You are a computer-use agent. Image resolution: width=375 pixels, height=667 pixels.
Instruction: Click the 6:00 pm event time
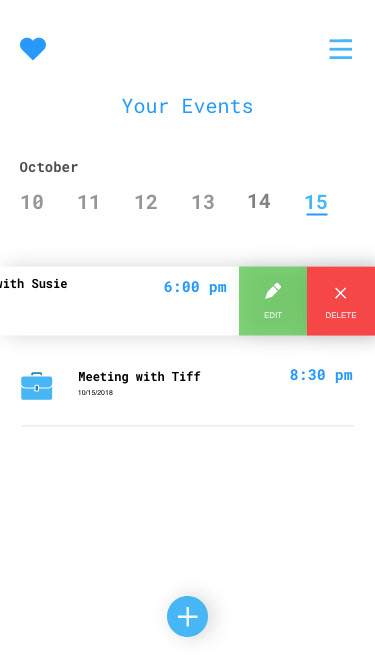[195, 287]
